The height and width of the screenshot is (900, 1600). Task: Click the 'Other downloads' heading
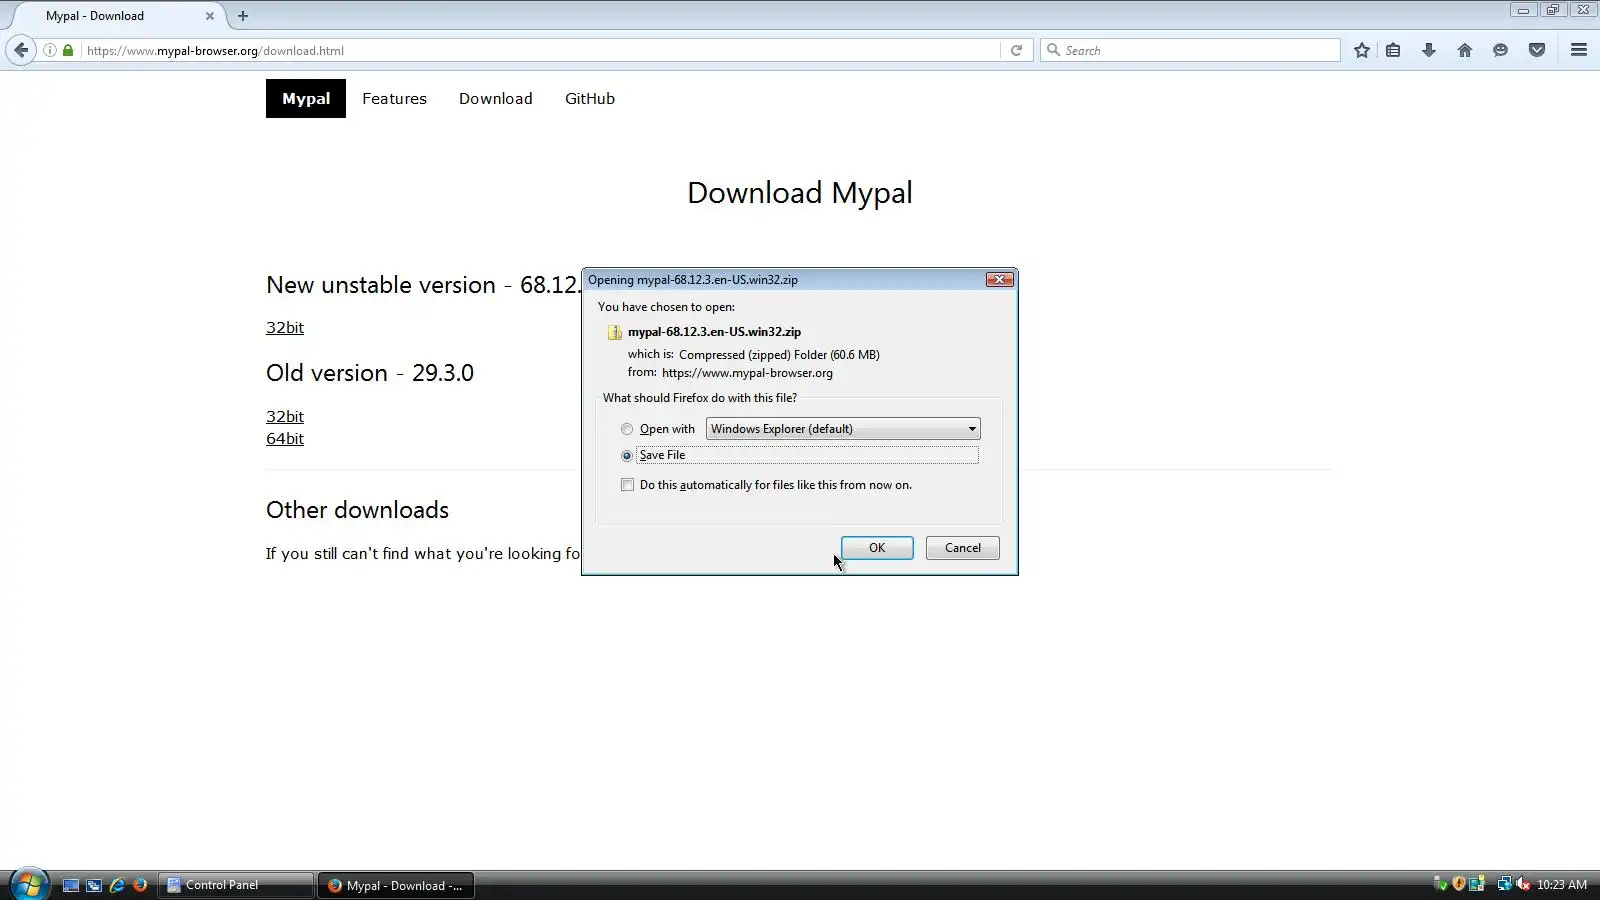click(x=357, y=510)
